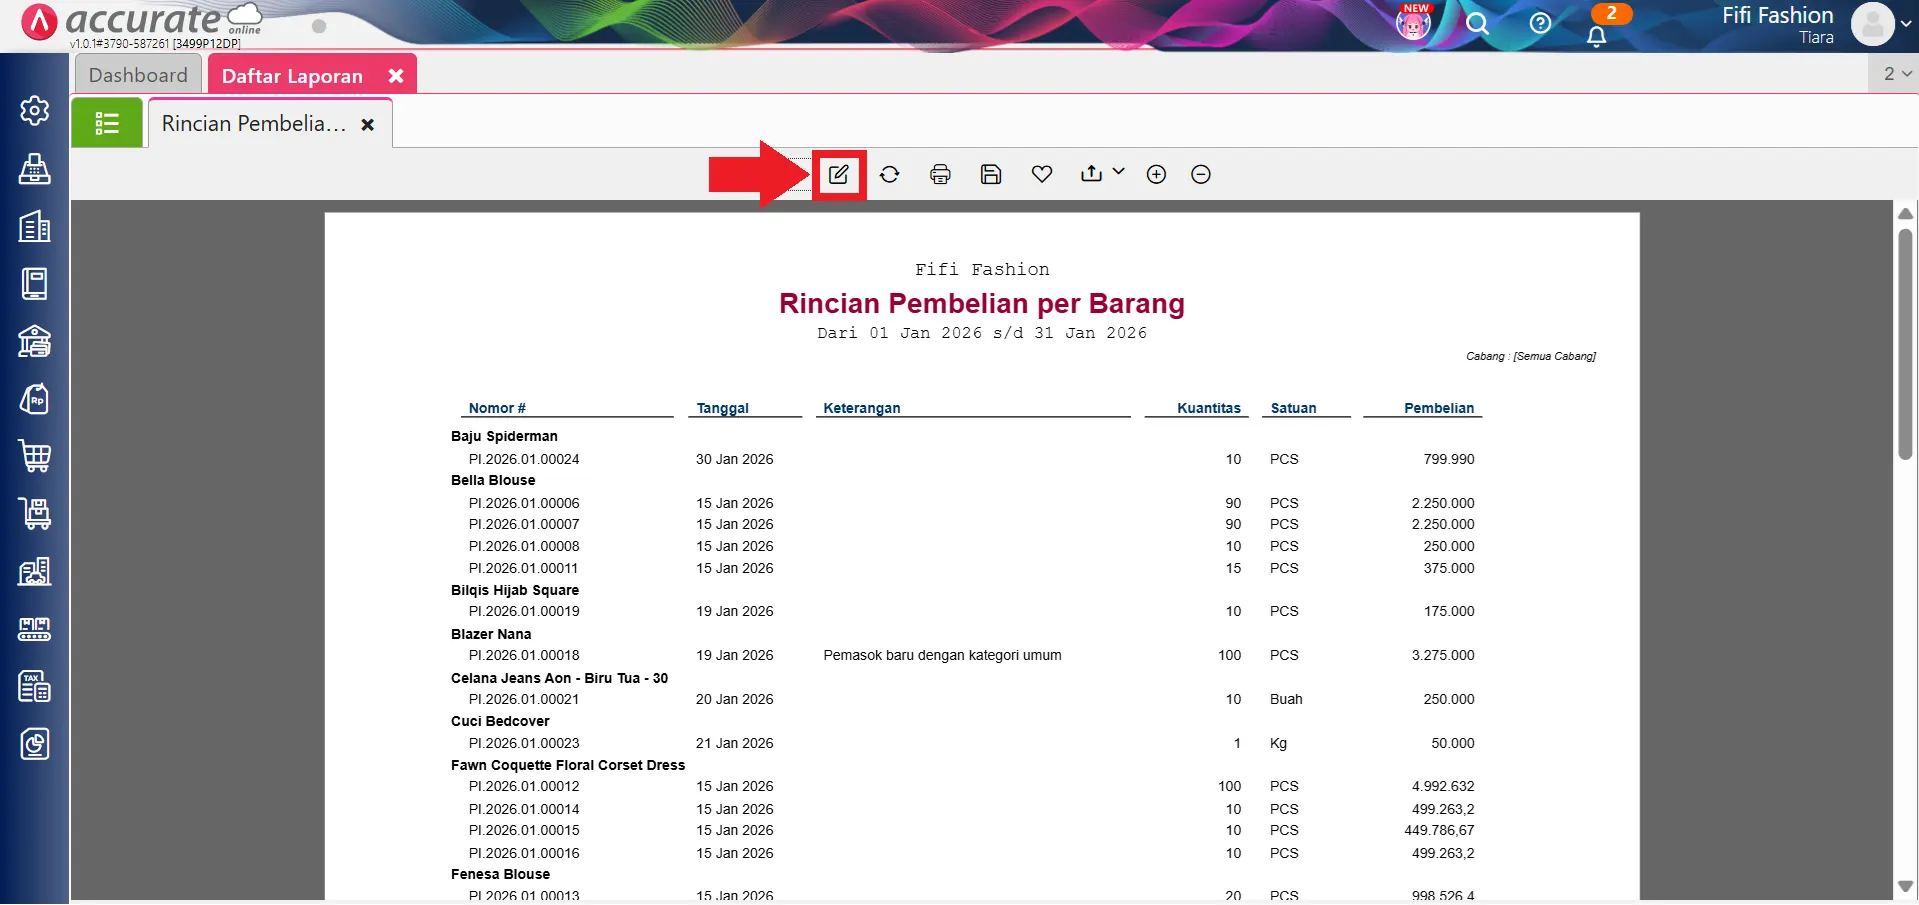Click the scrollbar down arrow

[x=1906, y=886]
